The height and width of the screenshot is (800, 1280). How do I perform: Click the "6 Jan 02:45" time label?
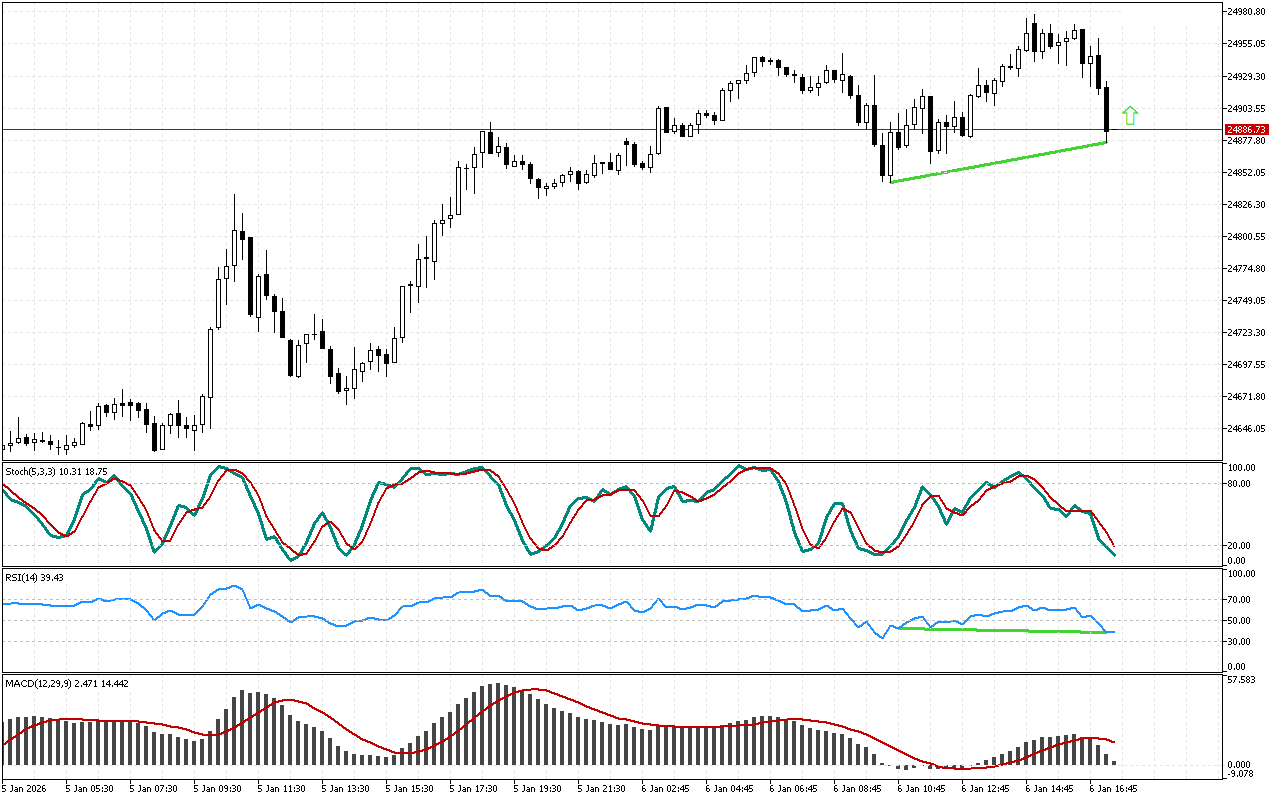(665, 788)
